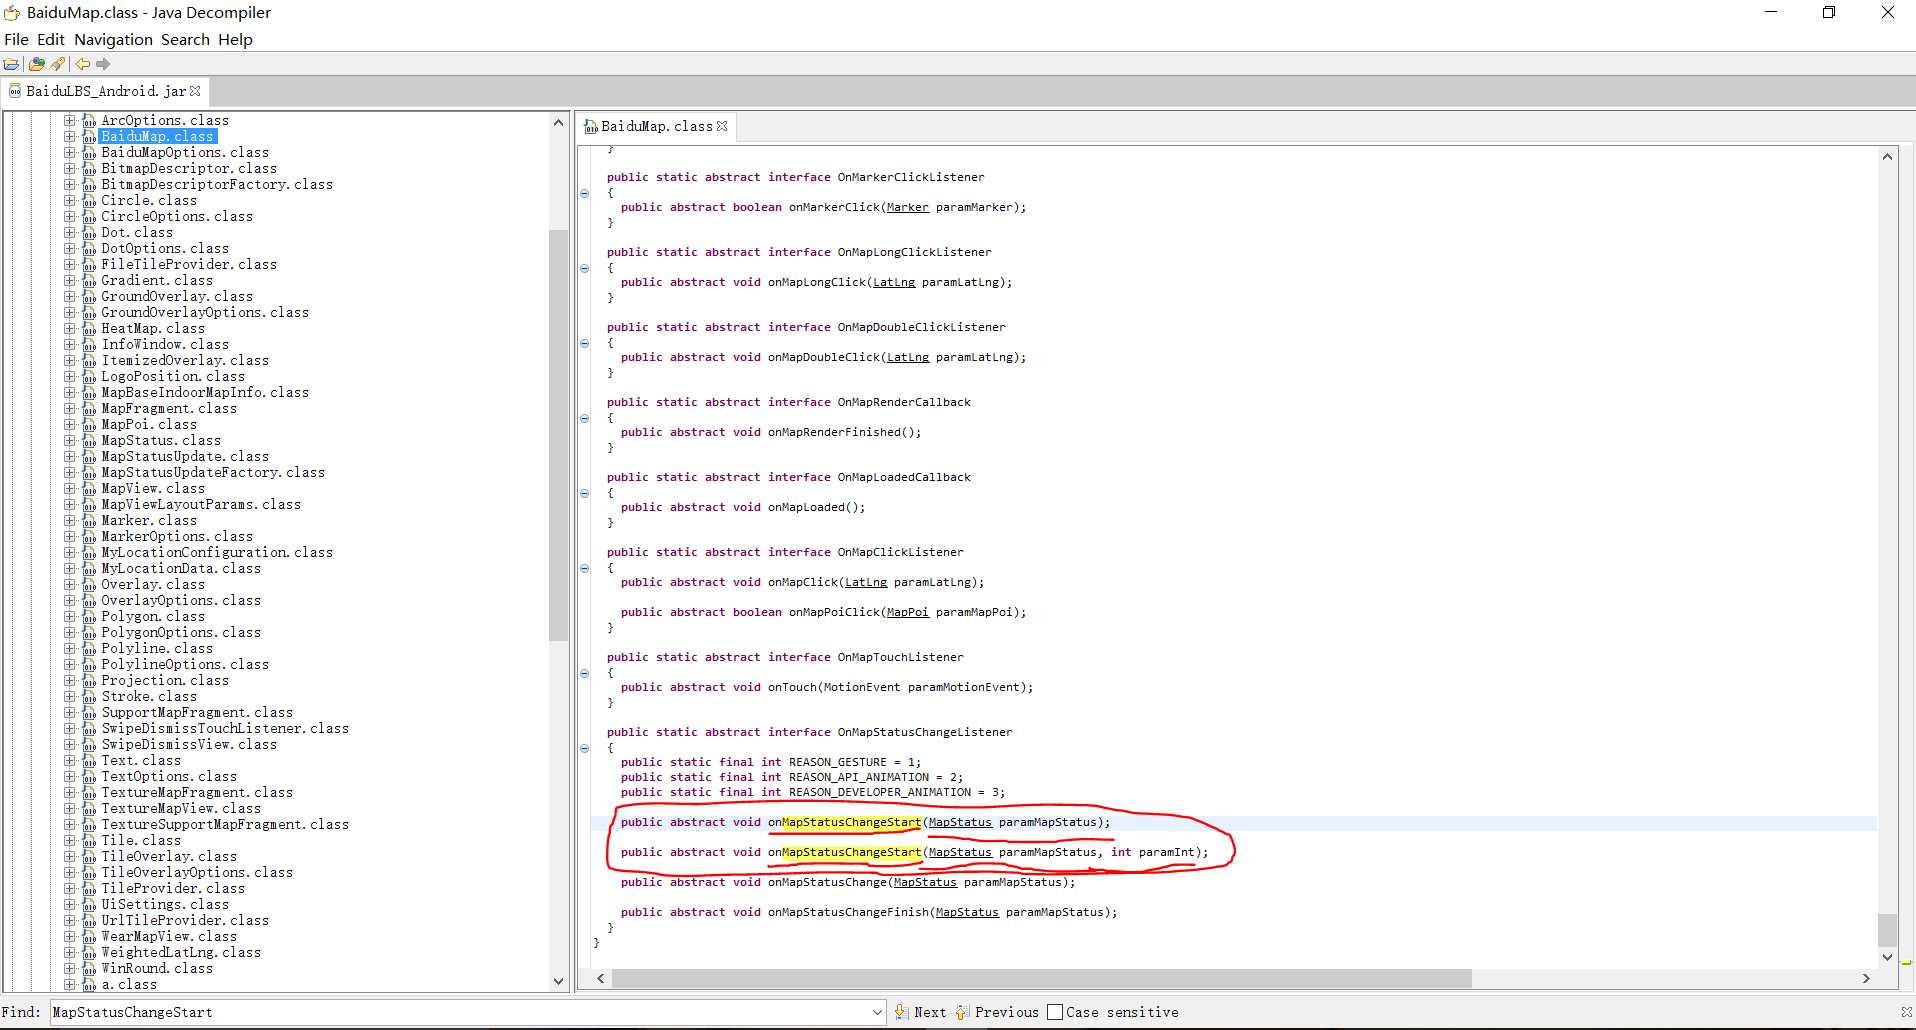This screenshot has height=1030, width=1916.
Task: Enable the Case sensitive checkbox
Action: click(x=1055, y=1012)
